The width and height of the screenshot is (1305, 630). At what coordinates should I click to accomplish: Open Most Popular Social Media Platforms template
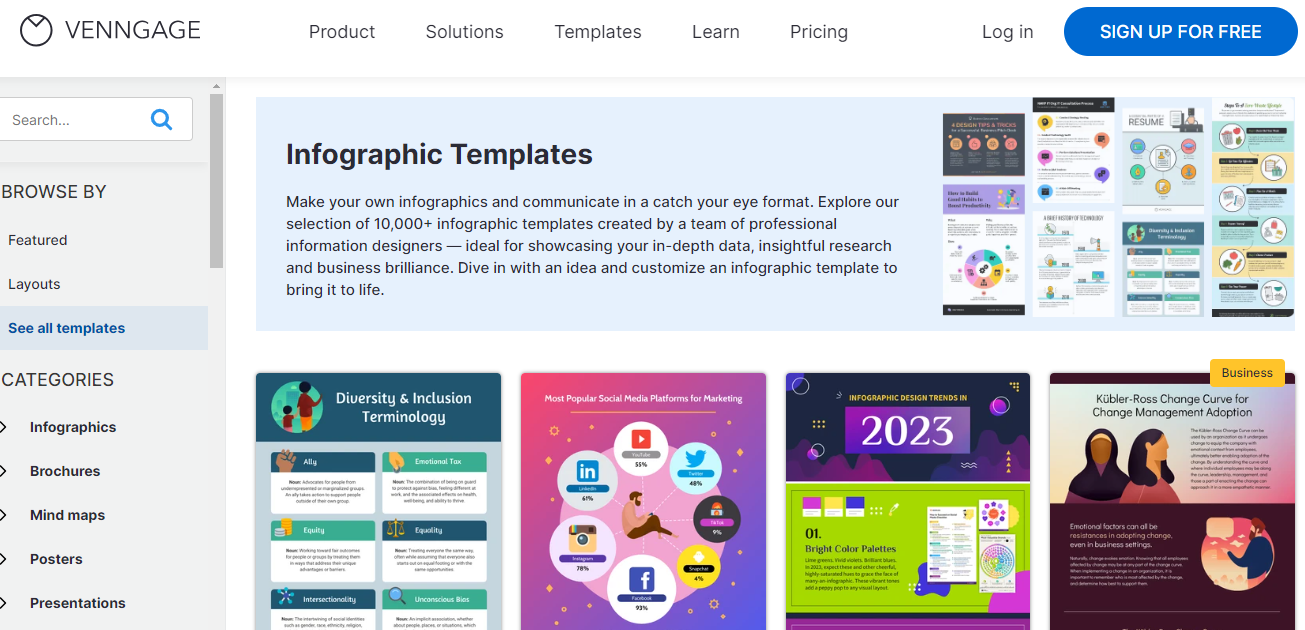(643, 501)
